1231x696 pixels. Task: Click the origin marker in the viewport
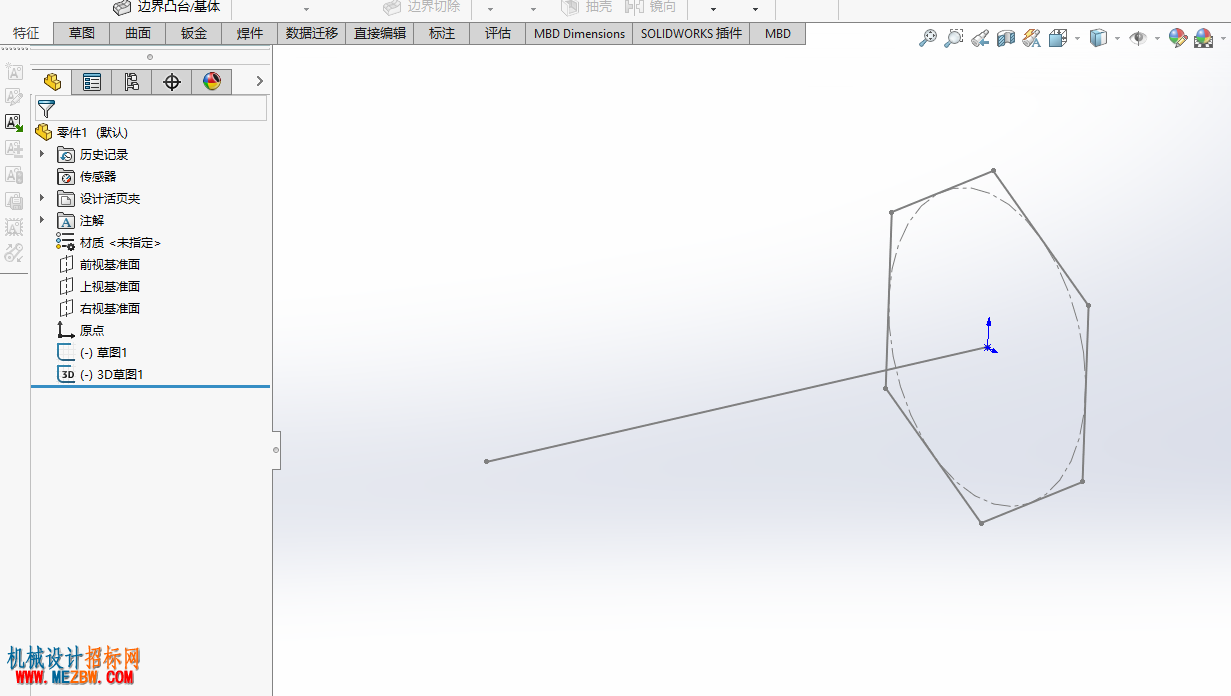click(988, 347)
